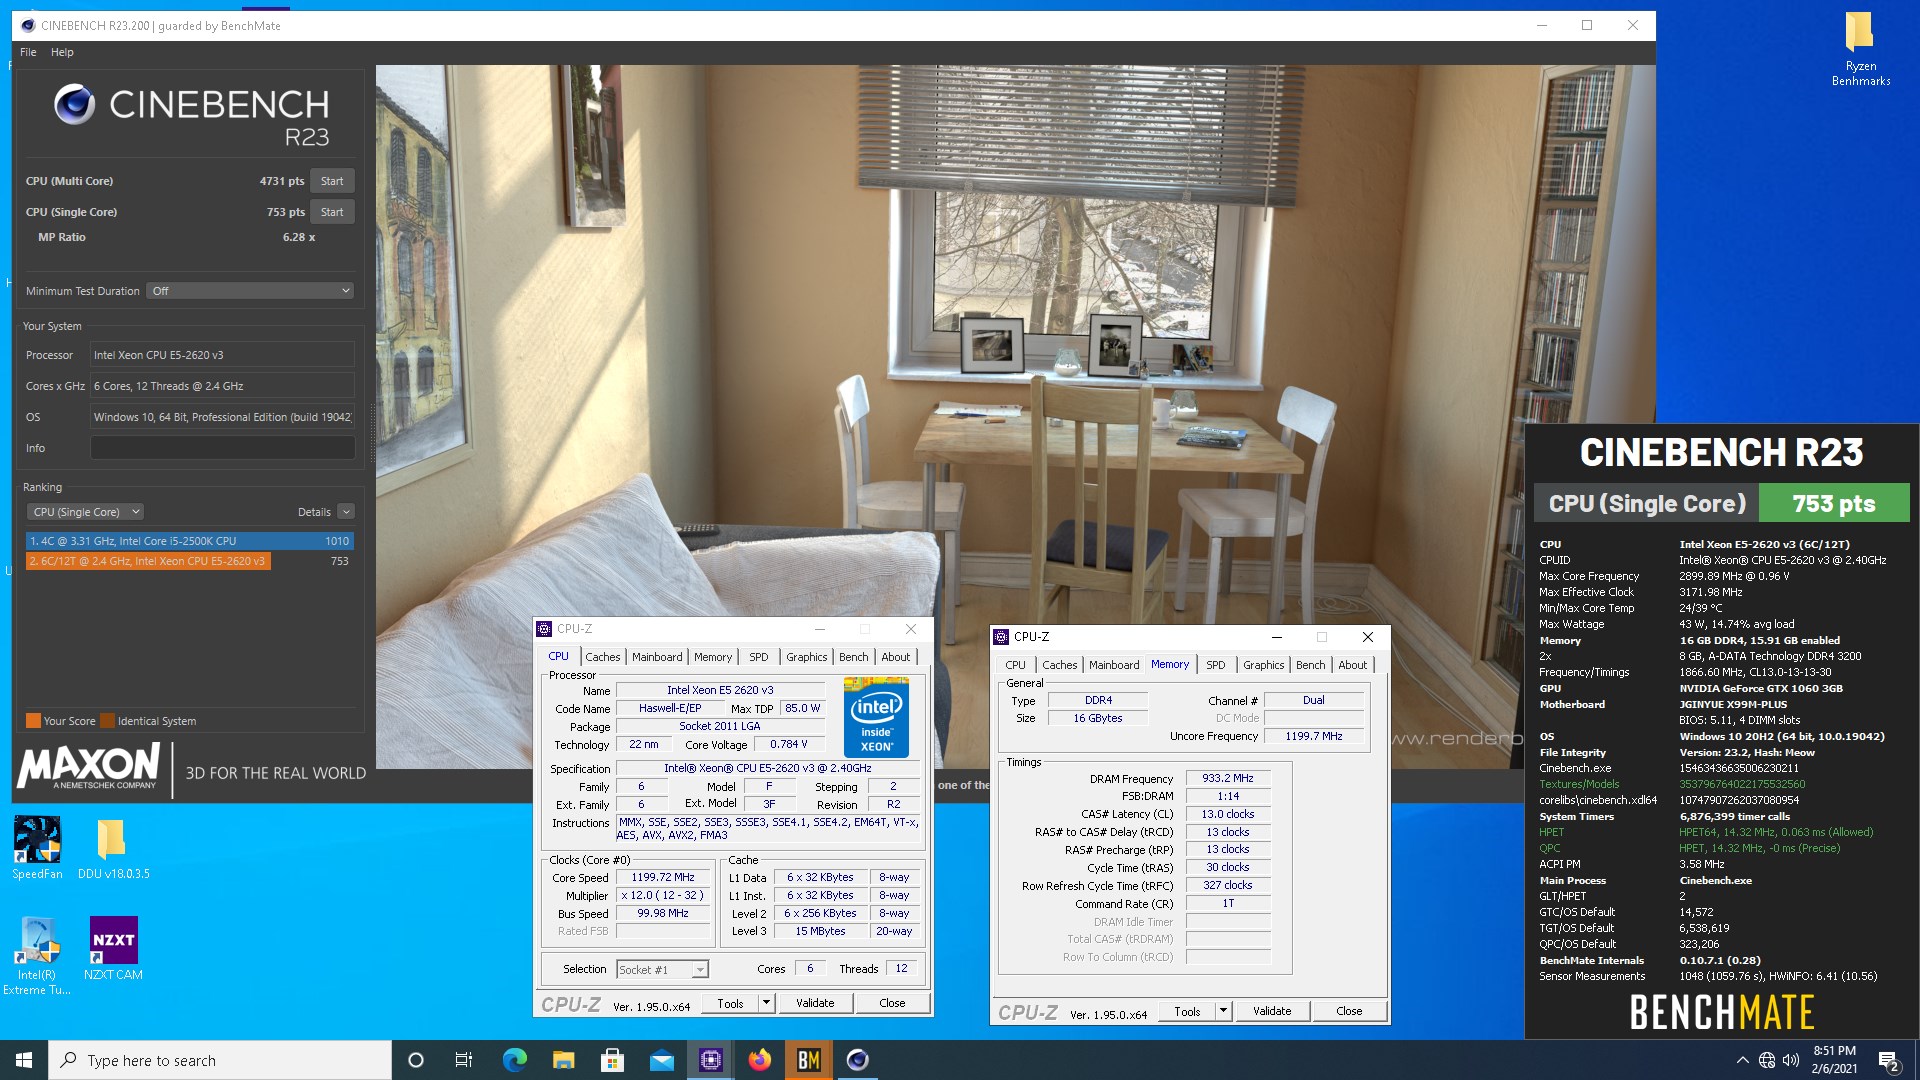
Task: Open the notification center icon
Action: [1888, 1060]
